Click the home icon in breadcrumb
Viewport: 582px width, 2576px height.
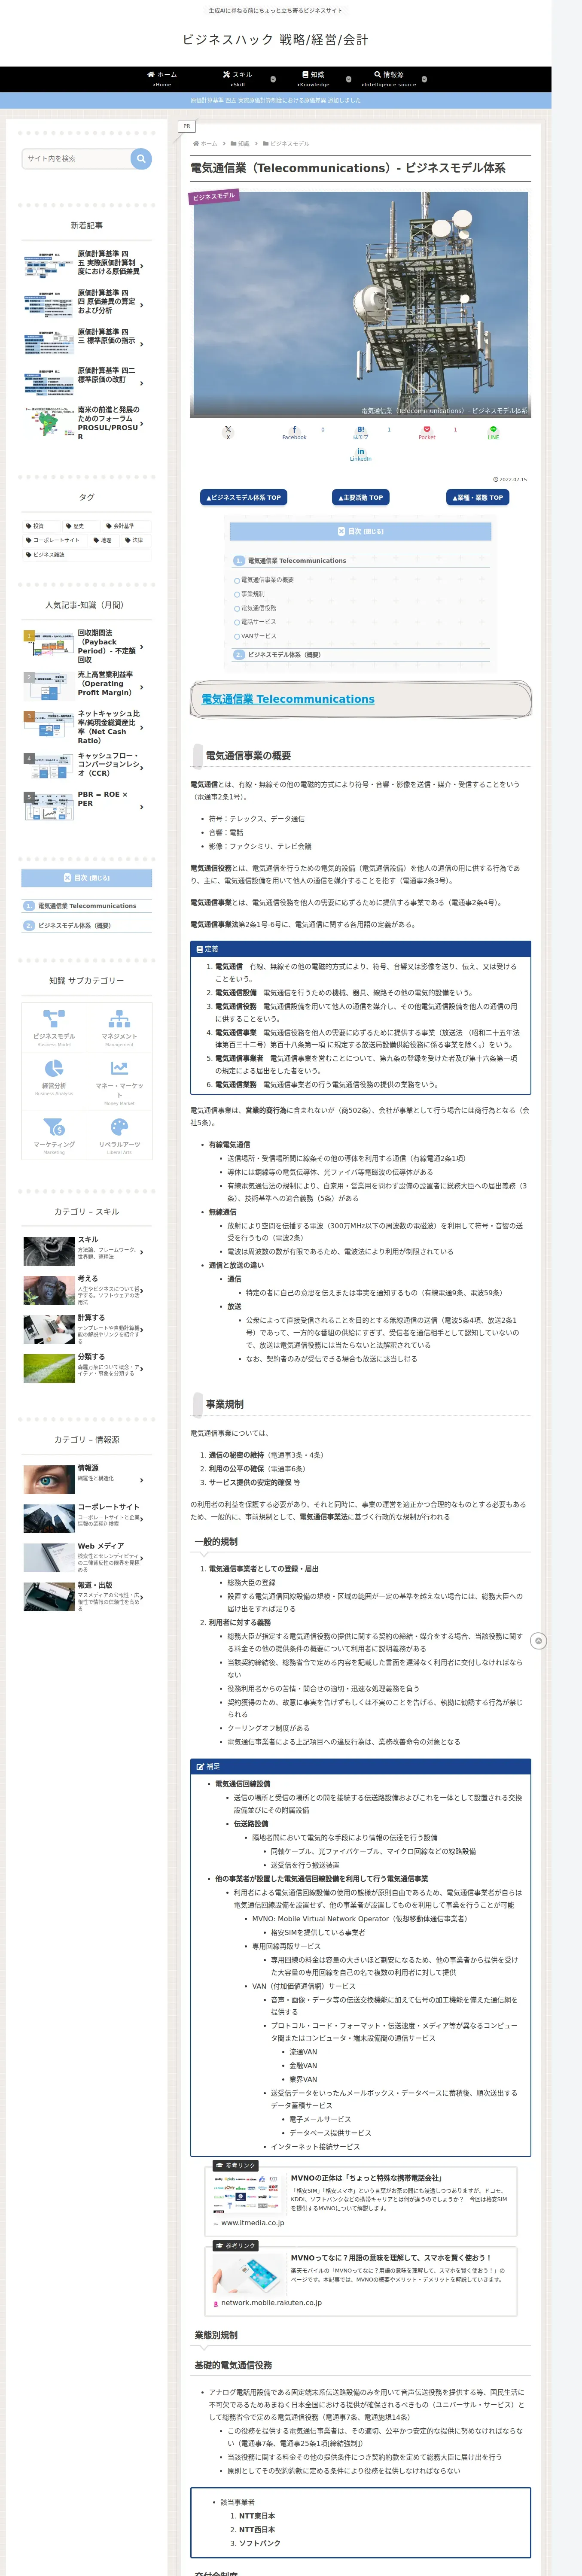pyautogui.click(x=196, y=143)
